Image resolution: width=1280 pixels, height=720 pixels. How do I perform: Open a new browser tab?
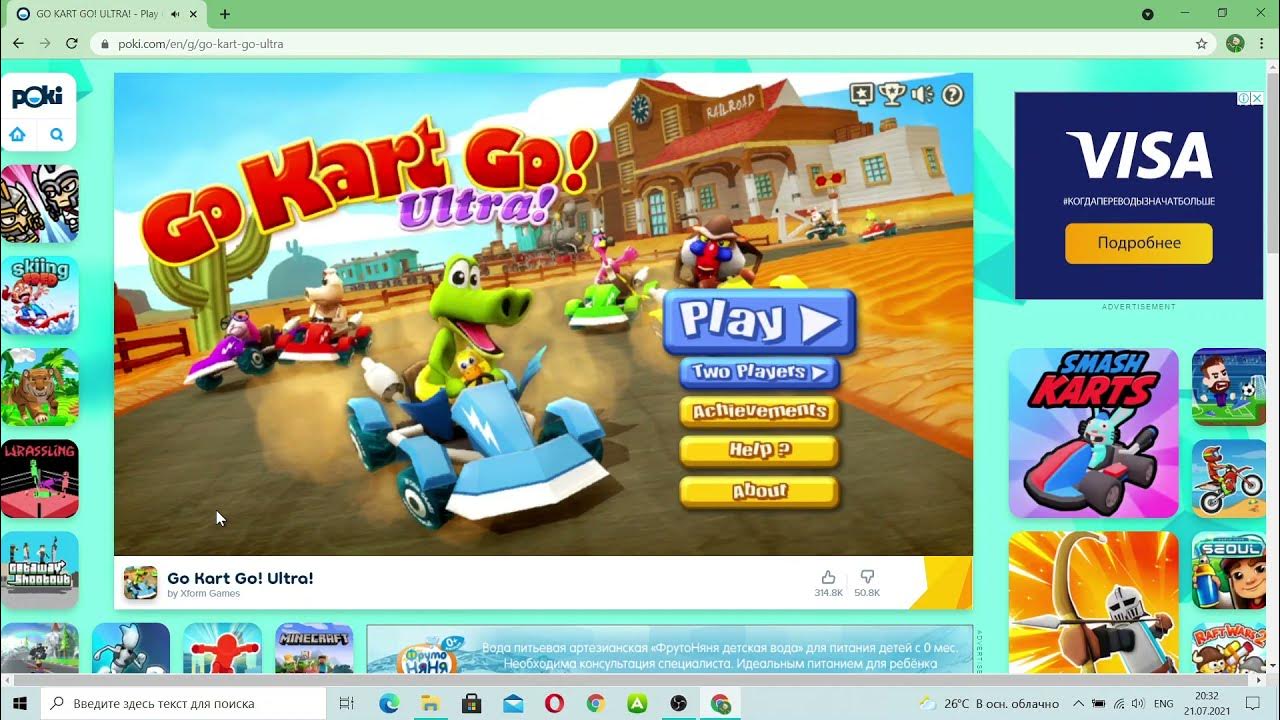click(225, 14)
